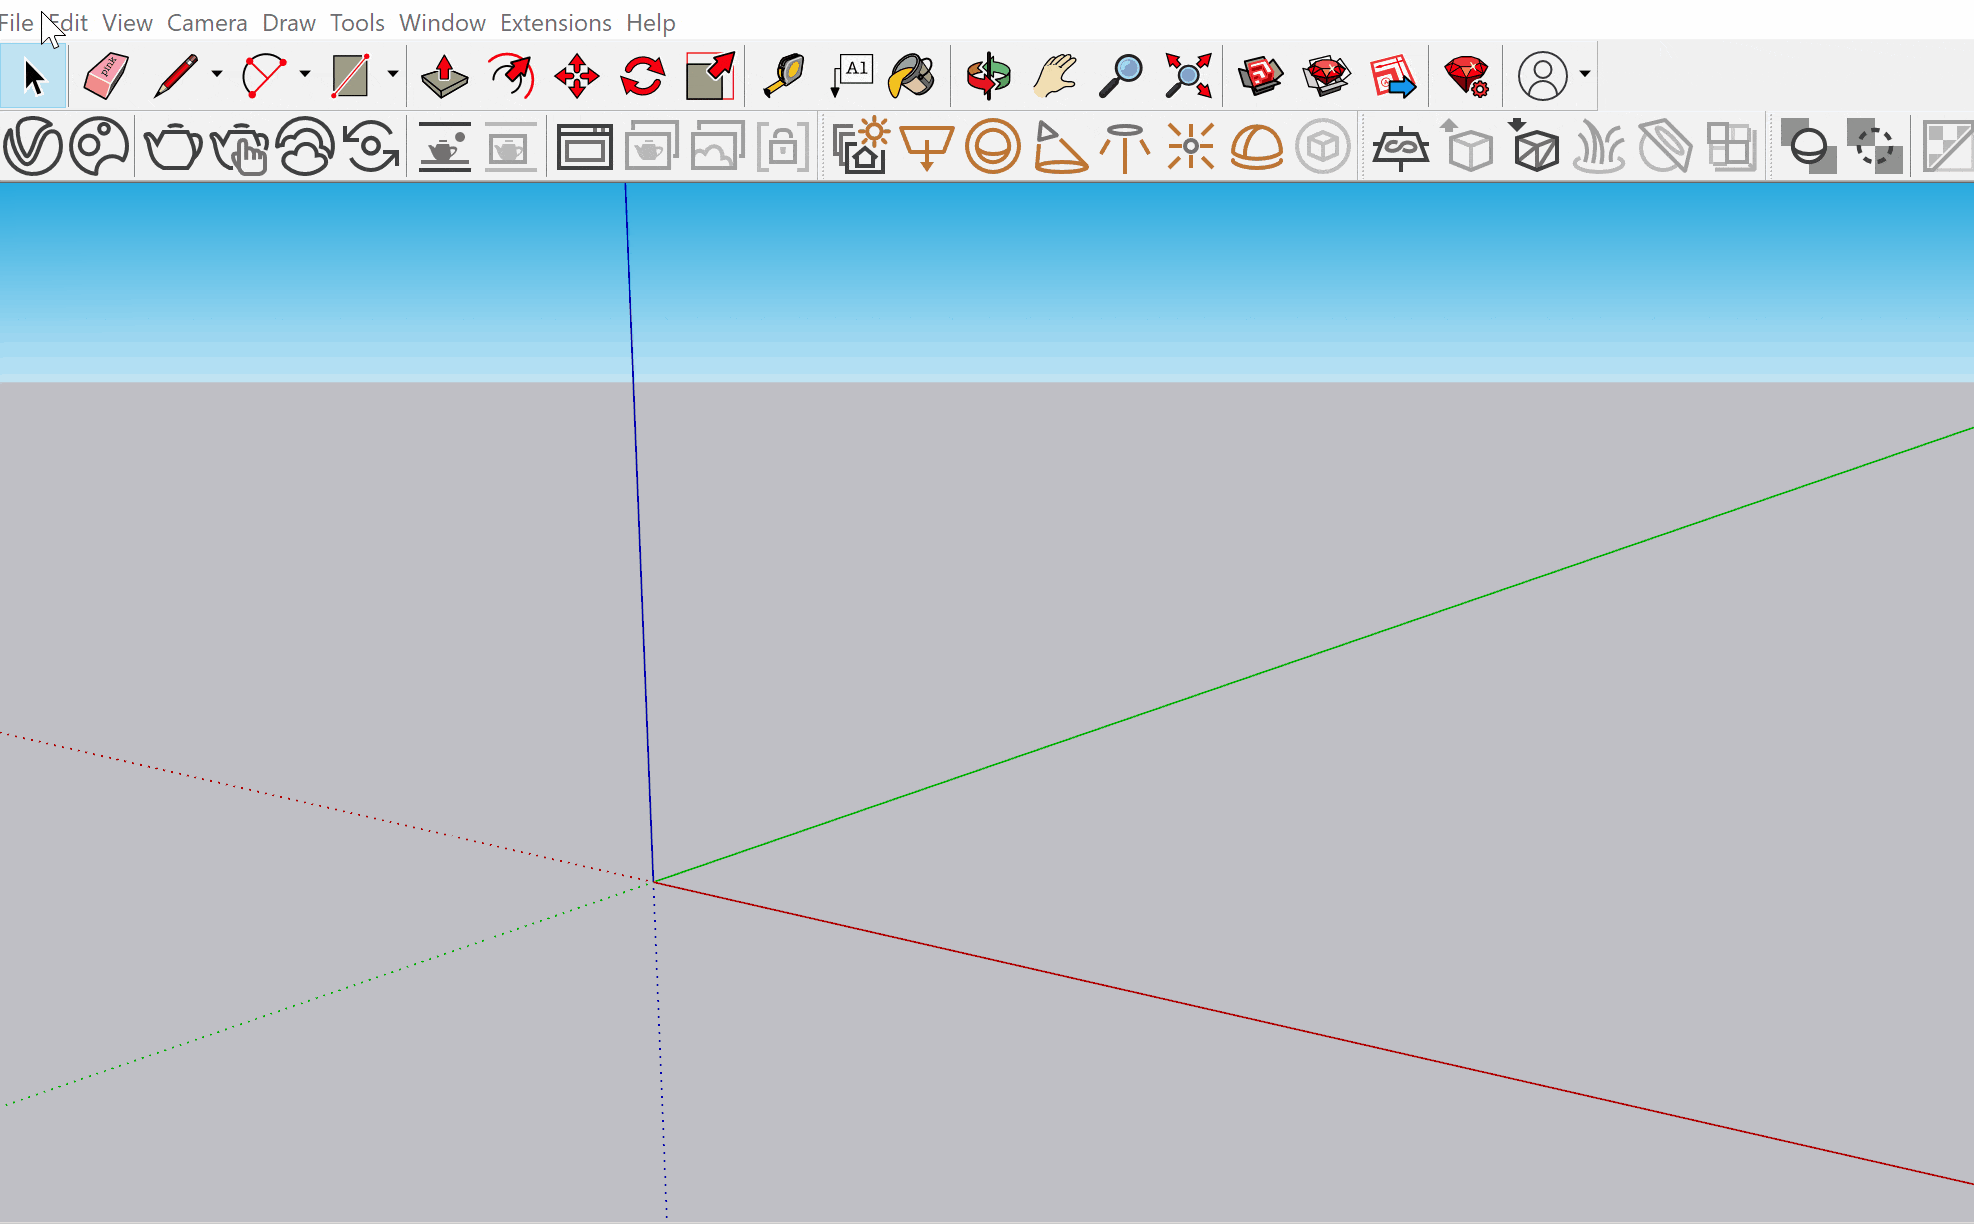Open the V-Ray Asset Editor icon
This screenshot has width=1974, height=1224.
[33, 147]
